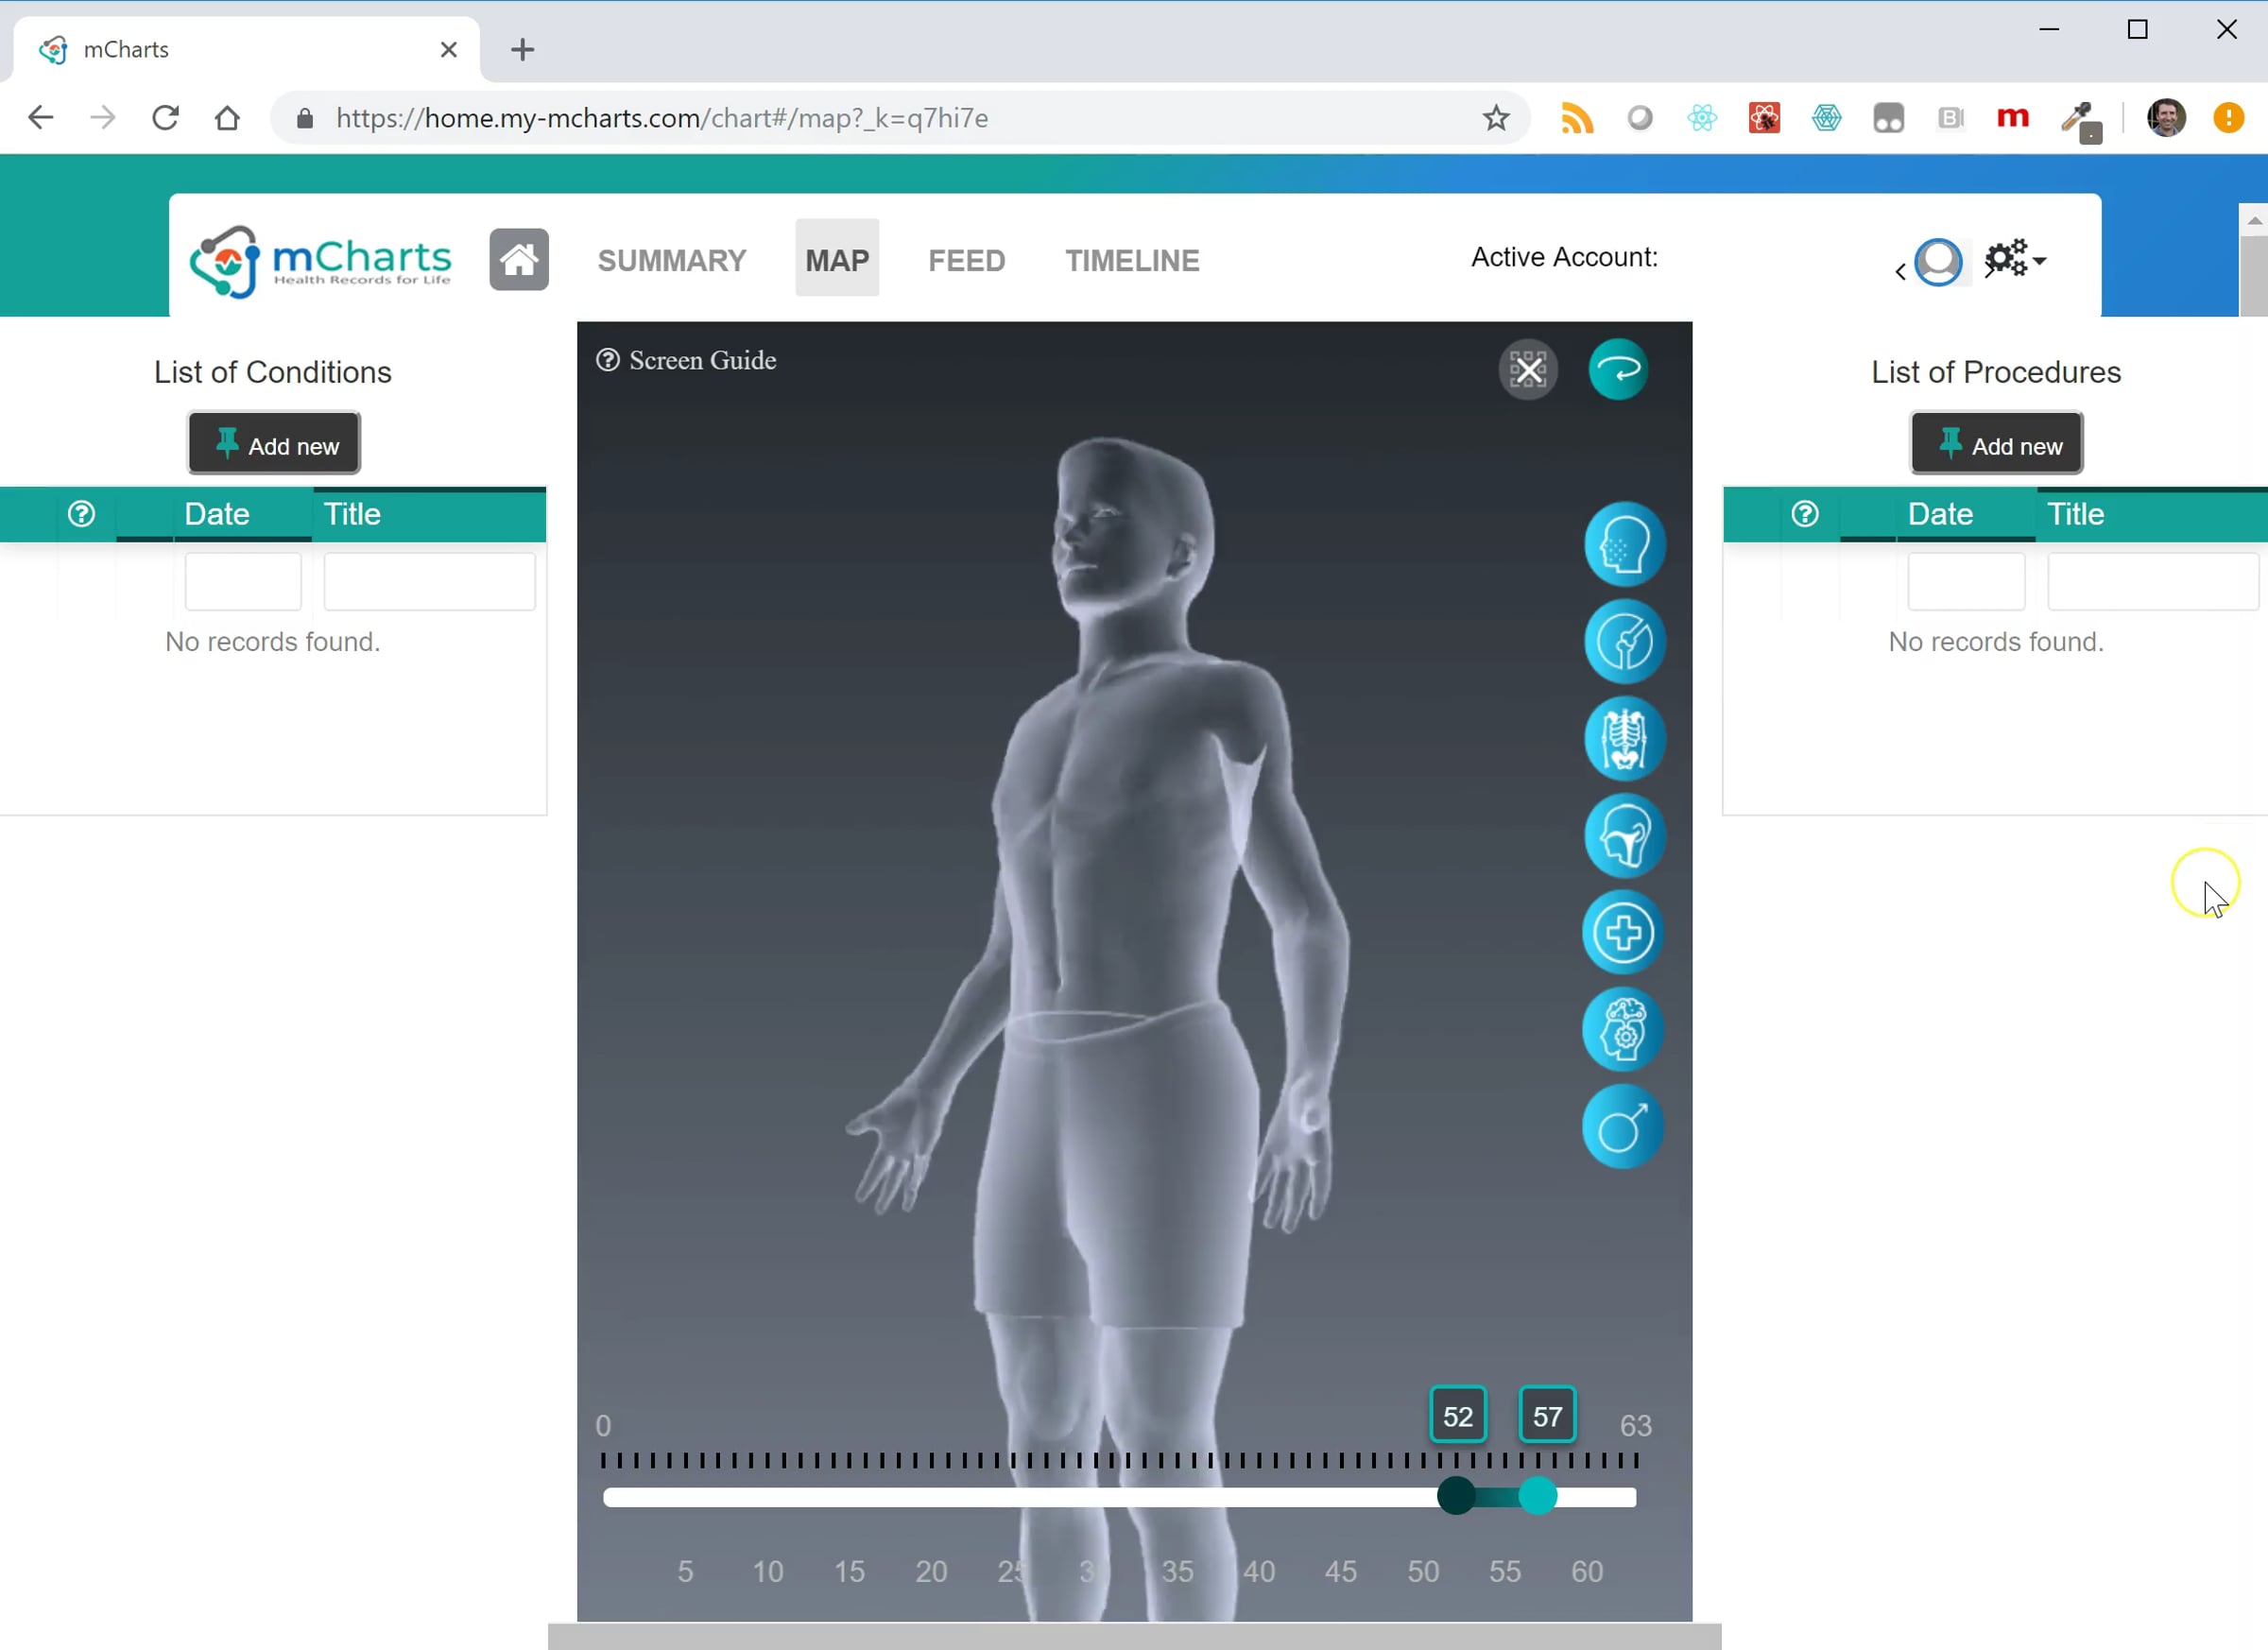Open the Chrome profile avatar
Screen dimensions: 2268x1650
pos(2166,118)
